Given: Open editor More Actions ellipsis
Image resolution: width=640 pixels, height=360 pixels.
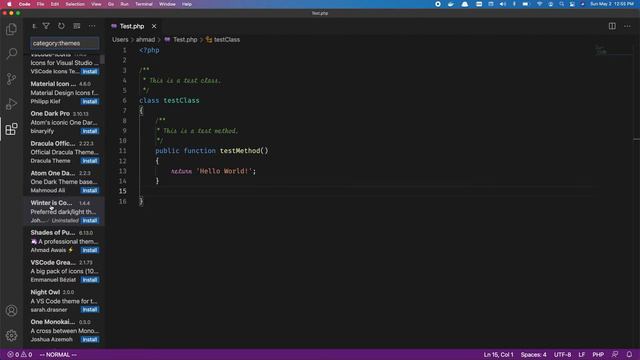Looking at the screenshot, I should [627, 26].
